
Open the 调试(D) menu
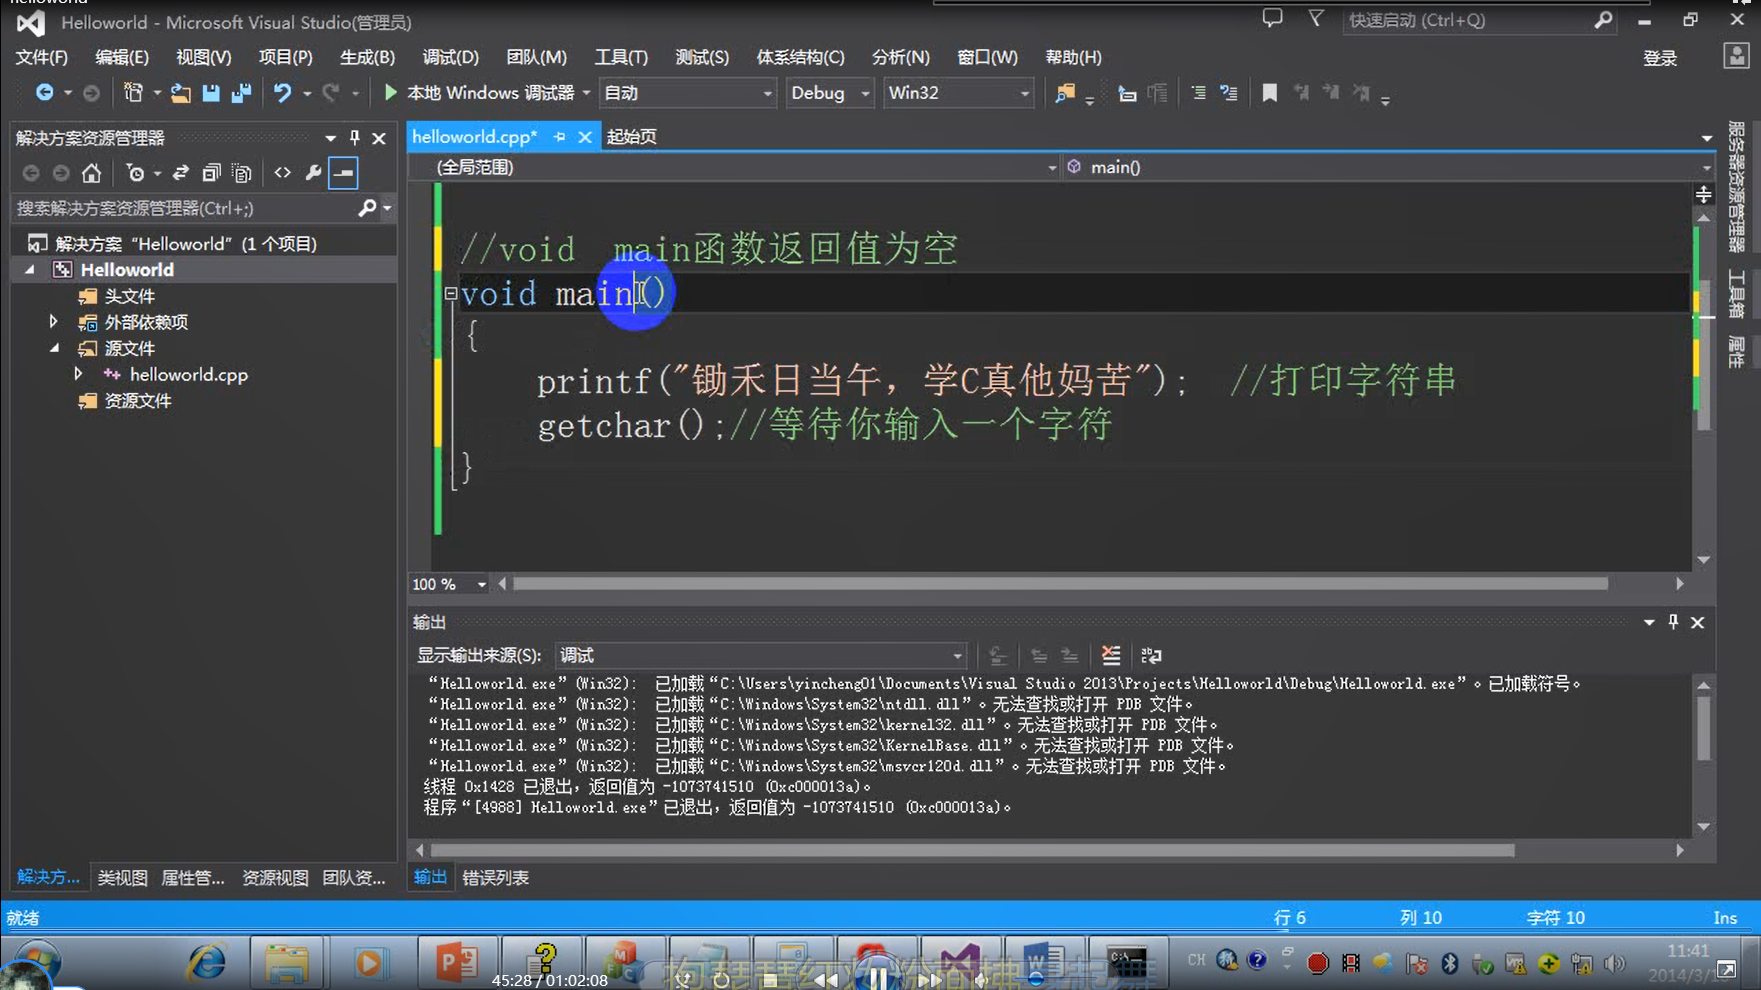pyautogui.click(x=450, y=57)
